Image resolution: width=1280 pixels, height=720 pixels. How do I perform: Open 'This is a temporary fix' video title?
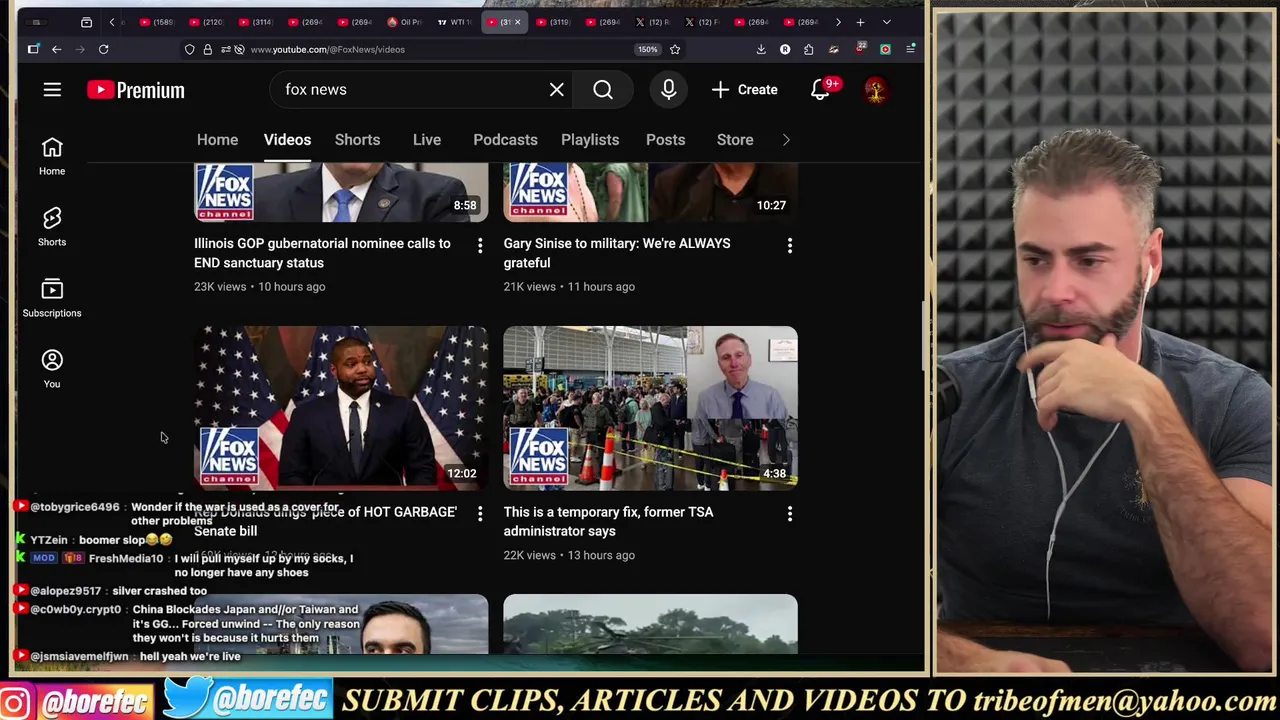tap(608, 521)
